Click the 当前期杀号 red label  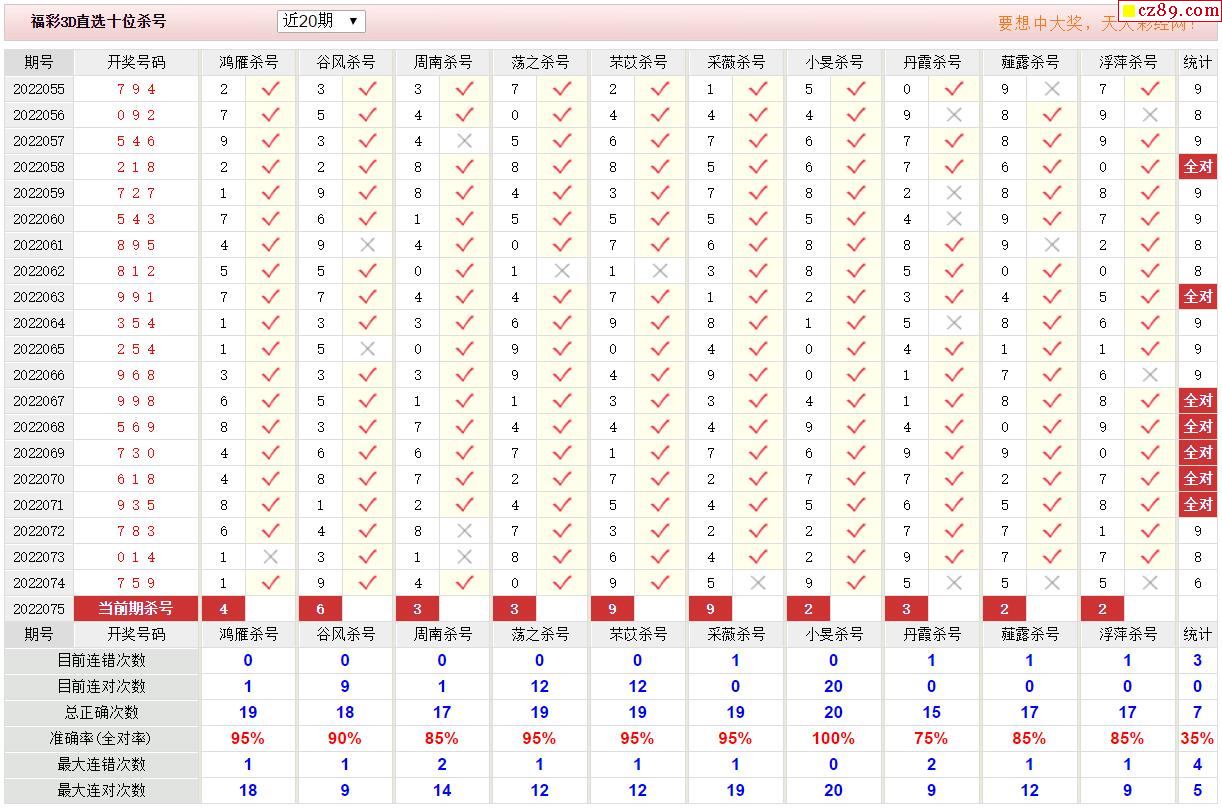click(x=136, y=608)
